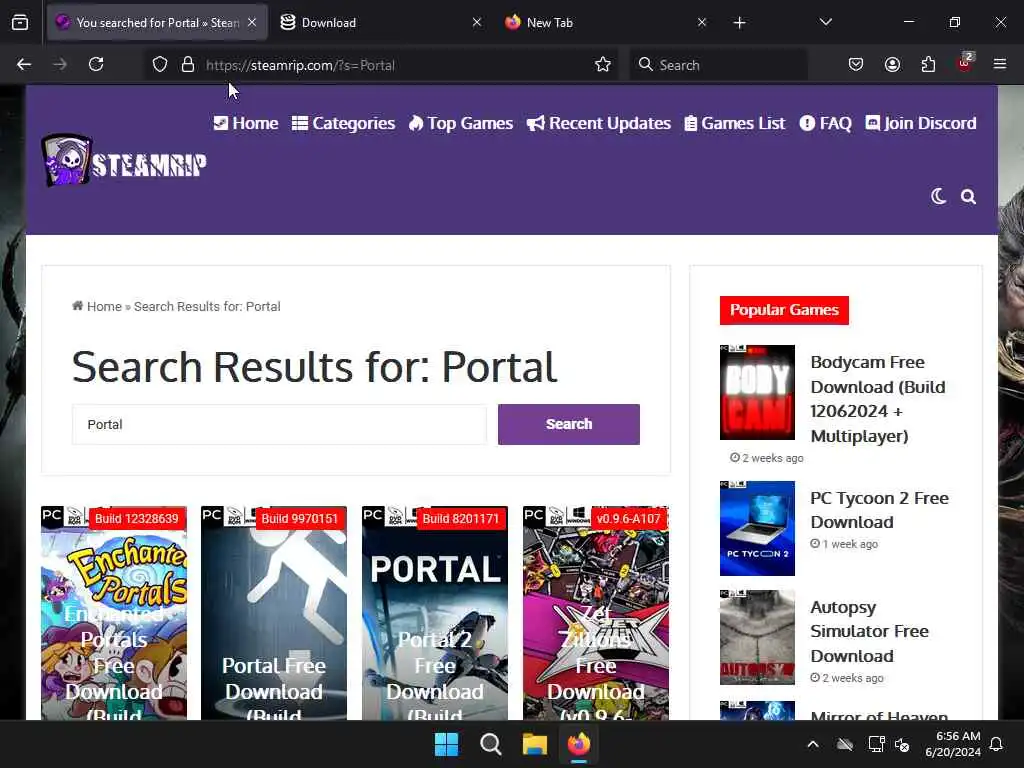List all tabs dropdown arrow
Viewport: 1024px width, 768px height.
[825, 22]
